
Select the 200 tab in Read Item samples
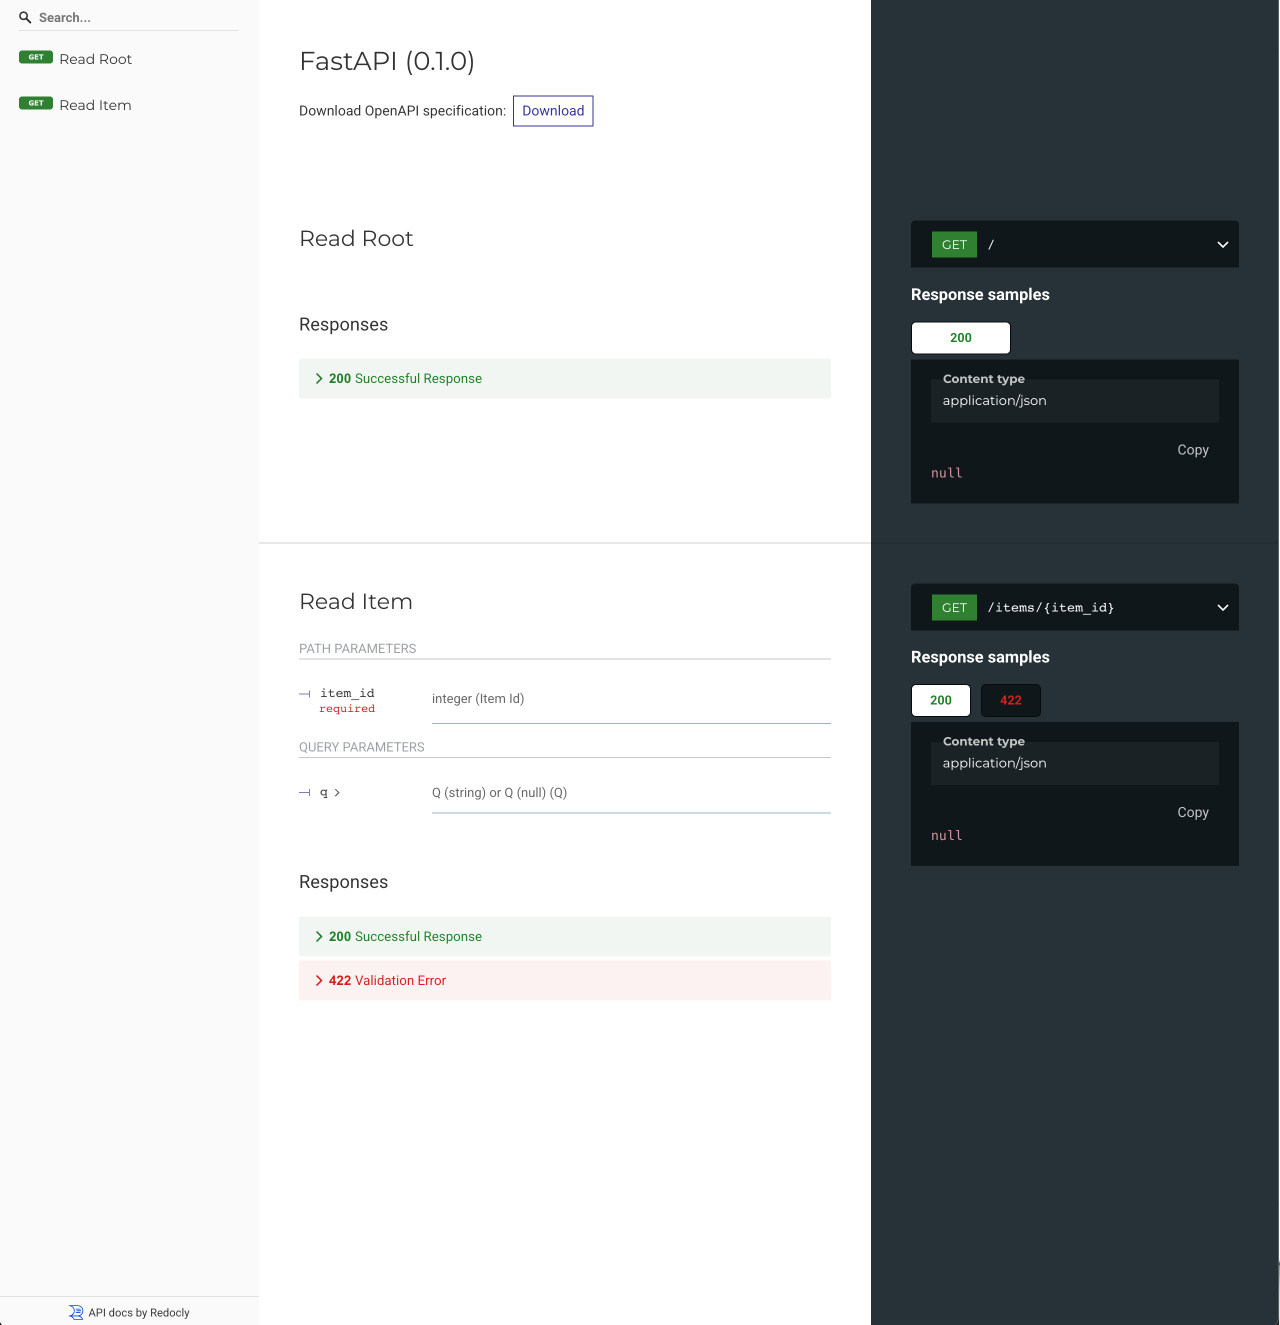pyautogui.click(x=941, y=700)
